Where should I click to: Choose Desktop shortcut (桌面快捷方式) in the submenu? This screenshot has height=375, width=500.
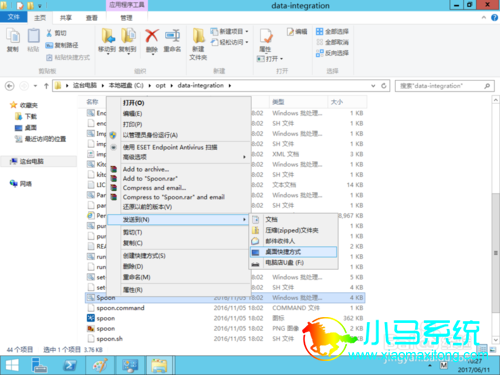(x=293, y=252)
